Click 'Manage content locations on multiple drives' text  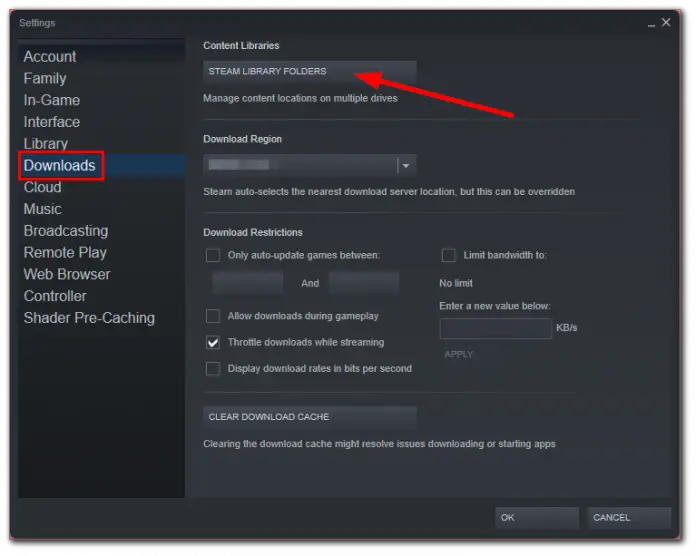pos(300,98)
